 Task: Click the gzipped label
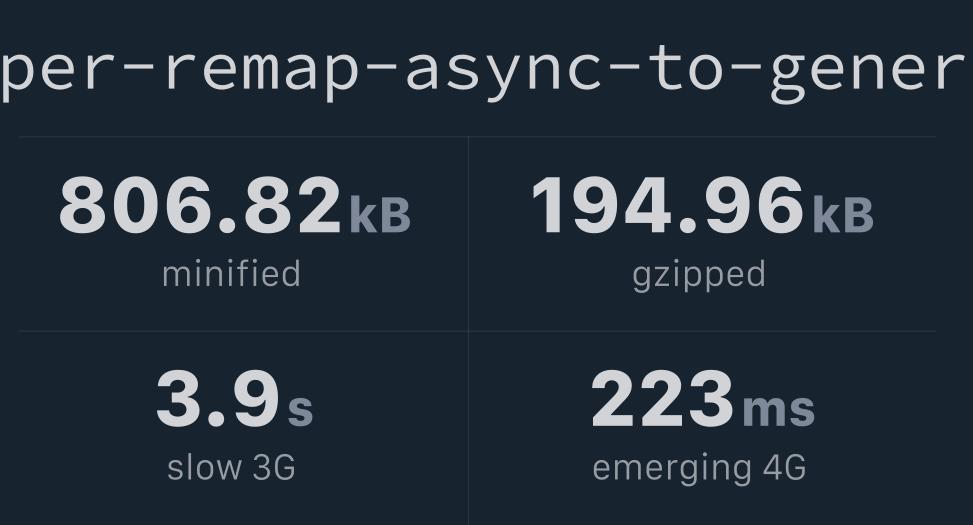(699, 276)
